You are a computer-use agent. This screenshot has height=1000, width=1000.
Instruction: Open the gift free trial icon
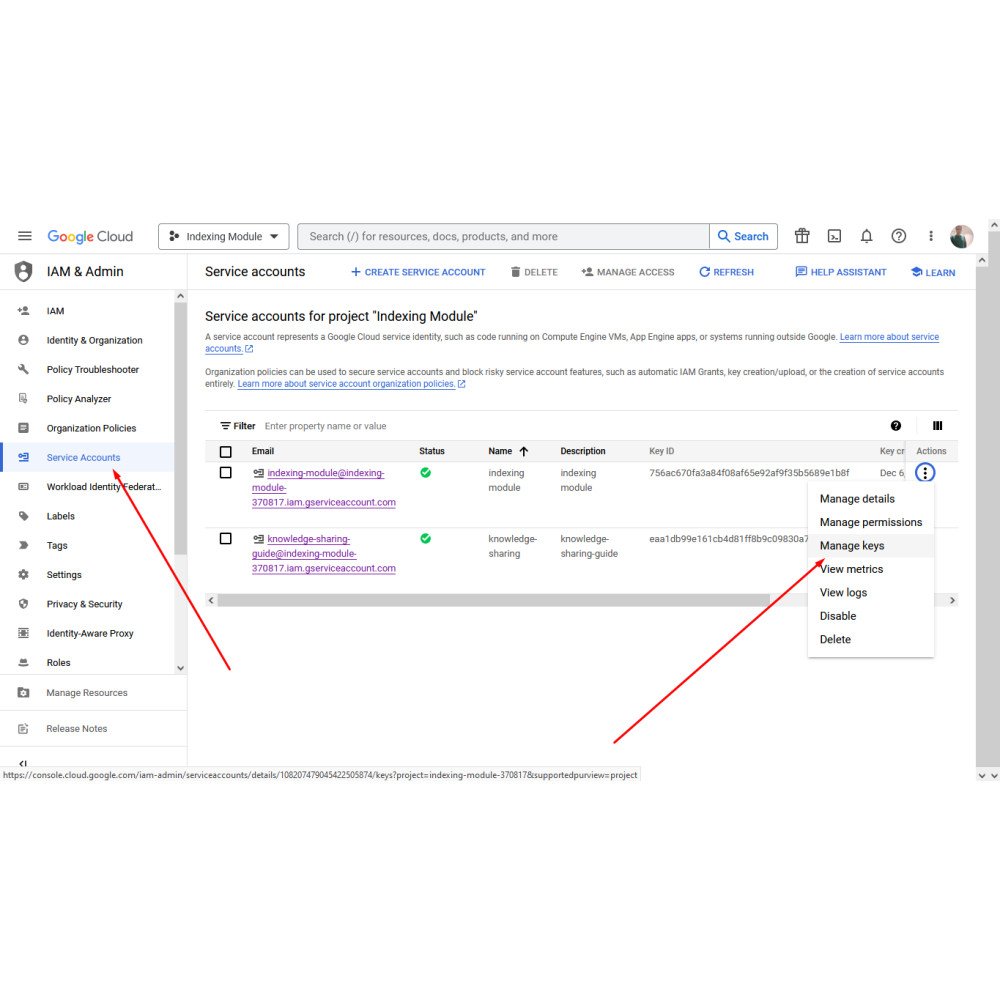pyautogui.click(x=802, y=236)
